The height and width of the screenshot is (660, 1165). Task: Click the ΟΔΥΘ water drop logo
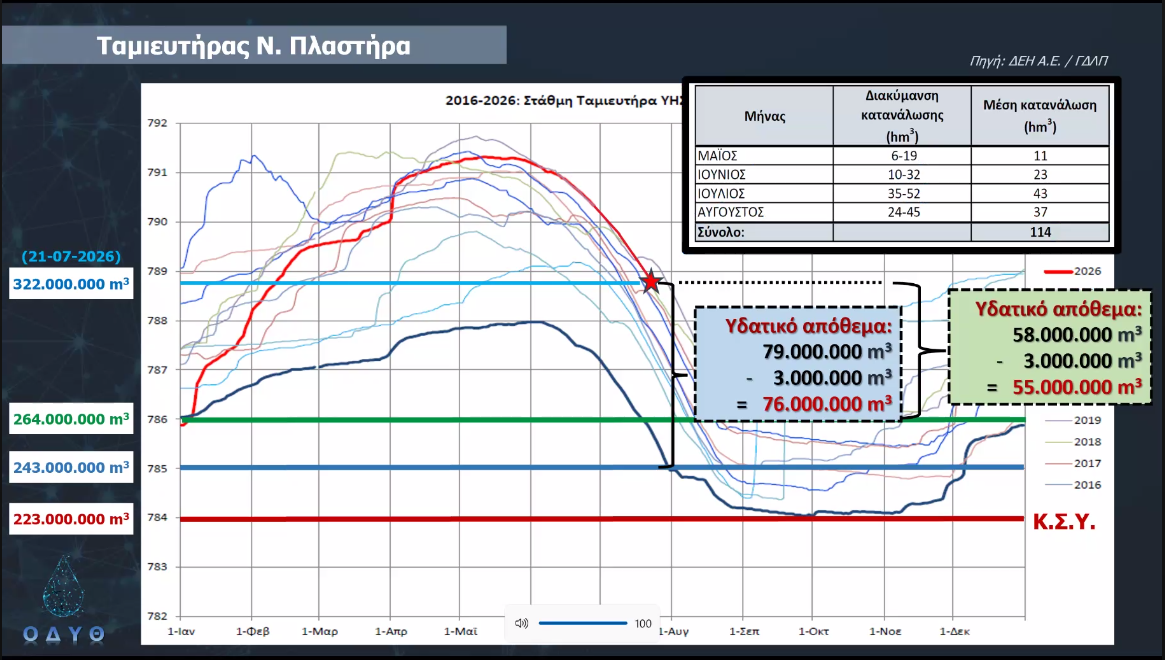(63, 599)
